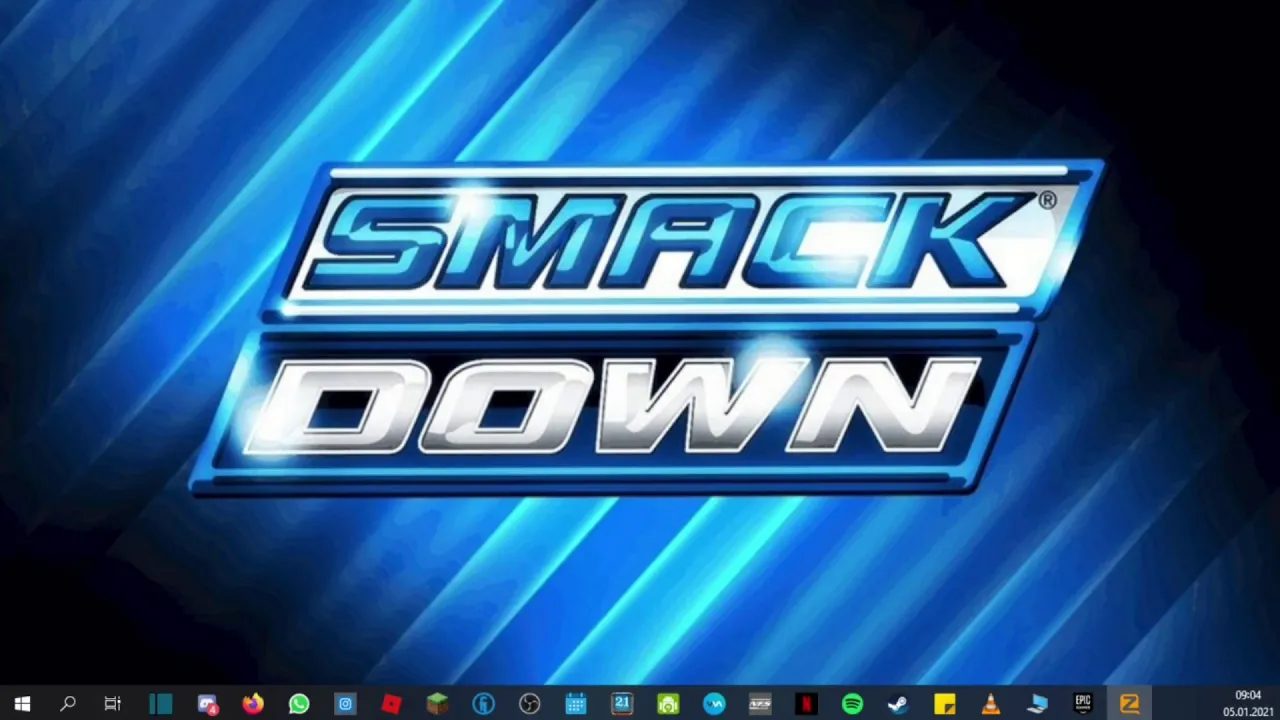Open the teal two-panel app icon
1280x720 pixels.
coord(160,704)
